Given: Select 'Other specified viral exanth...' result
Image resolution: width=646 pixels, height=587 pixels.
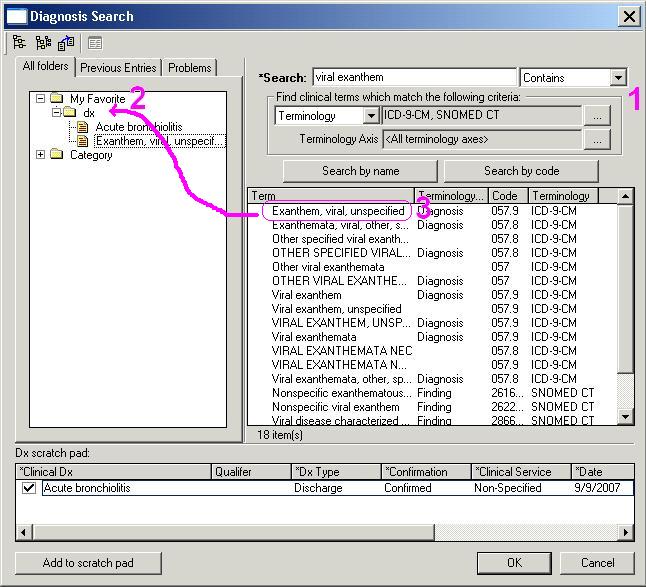Looking at the screenshot, I should point(432,239).
